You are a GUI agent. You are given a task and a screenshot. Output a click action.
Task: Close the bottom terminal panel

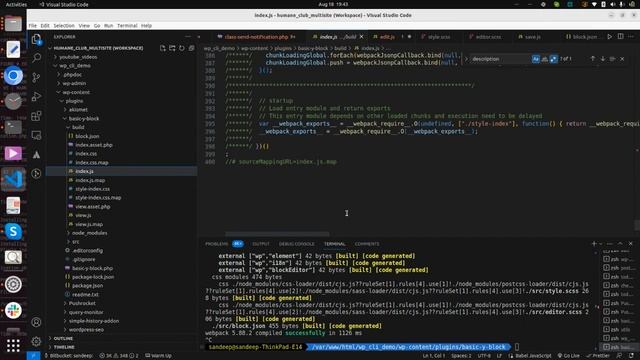[631, 244]
